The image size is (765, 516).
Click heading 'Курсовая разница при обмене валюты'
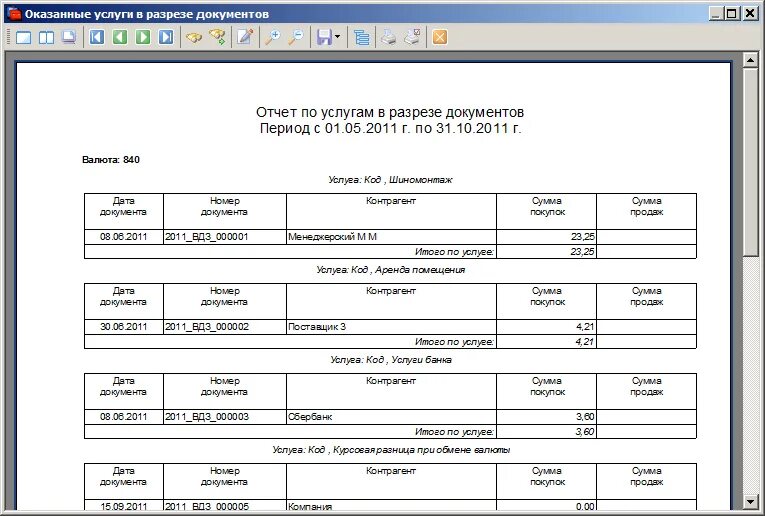click(422, 450)
